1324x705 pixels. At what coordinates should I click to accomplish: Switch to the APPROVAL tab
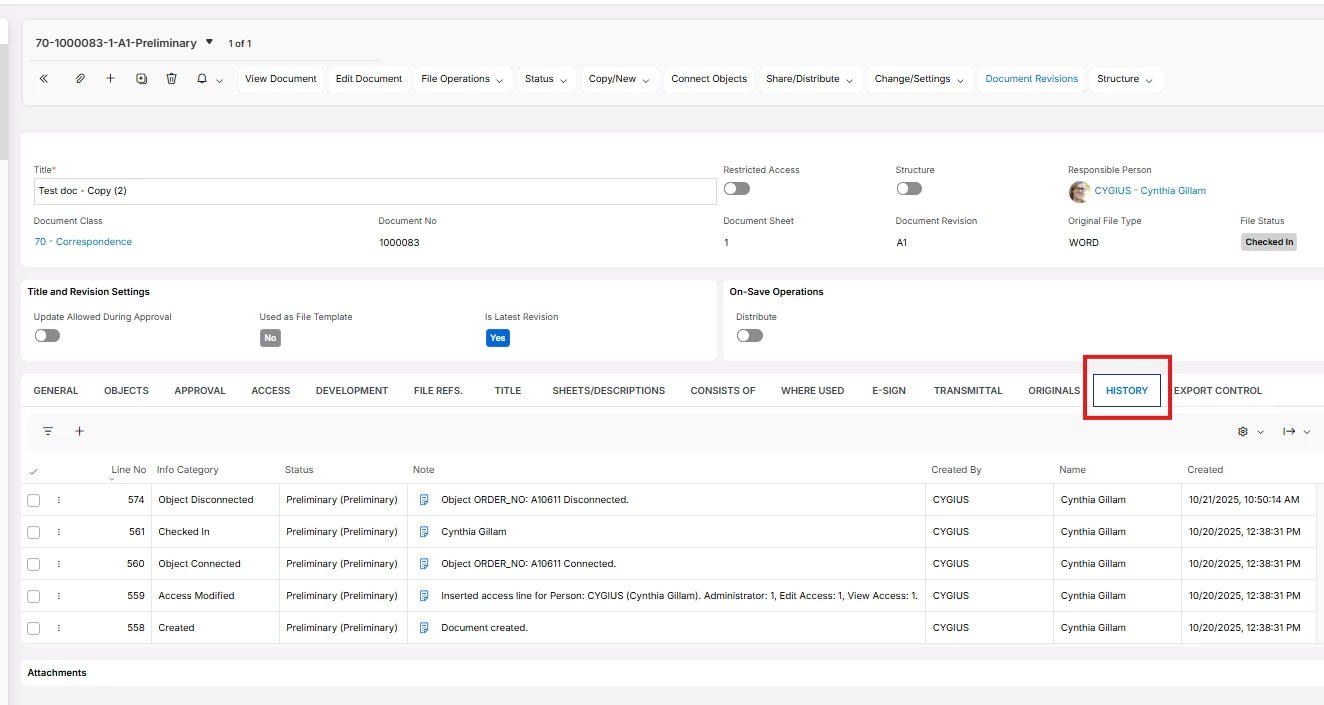click(x=200, y=391)
